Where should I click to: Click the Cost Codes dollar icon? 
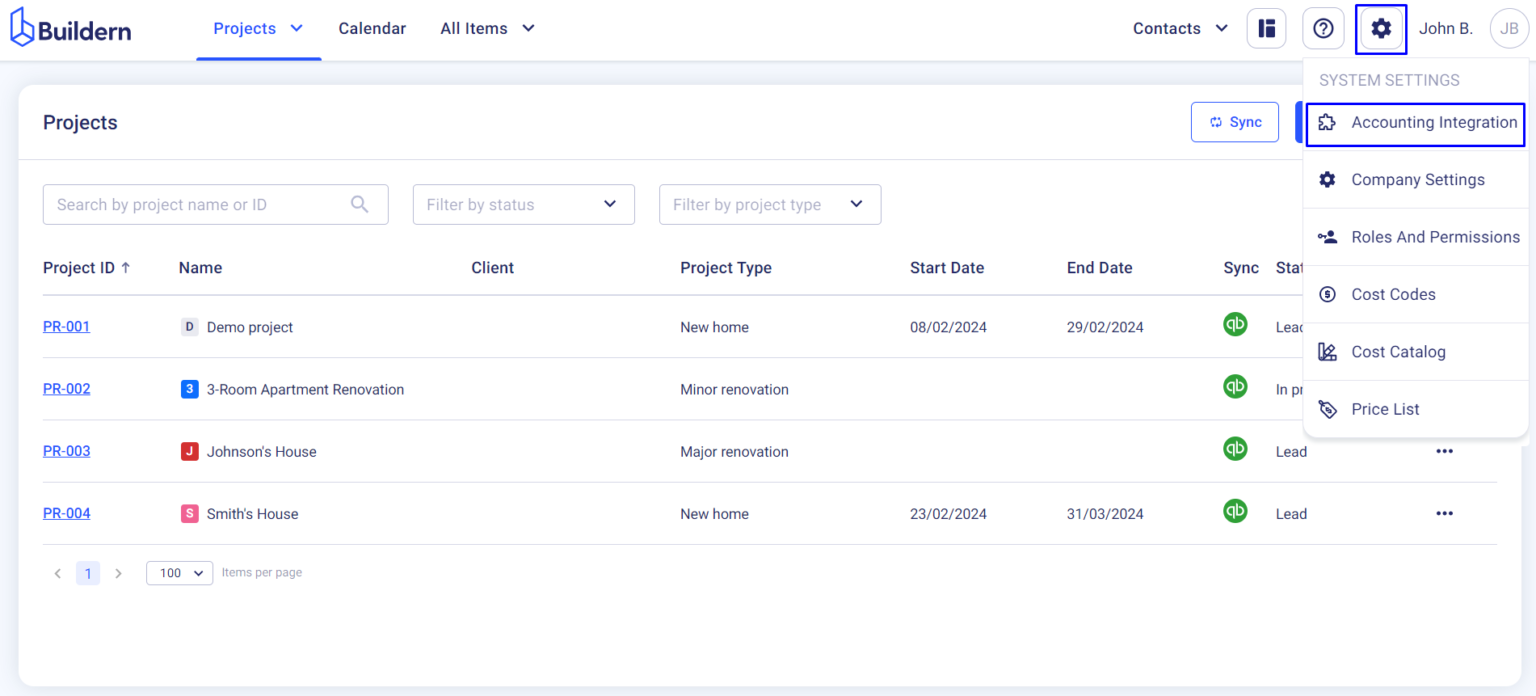(1327, 294)
